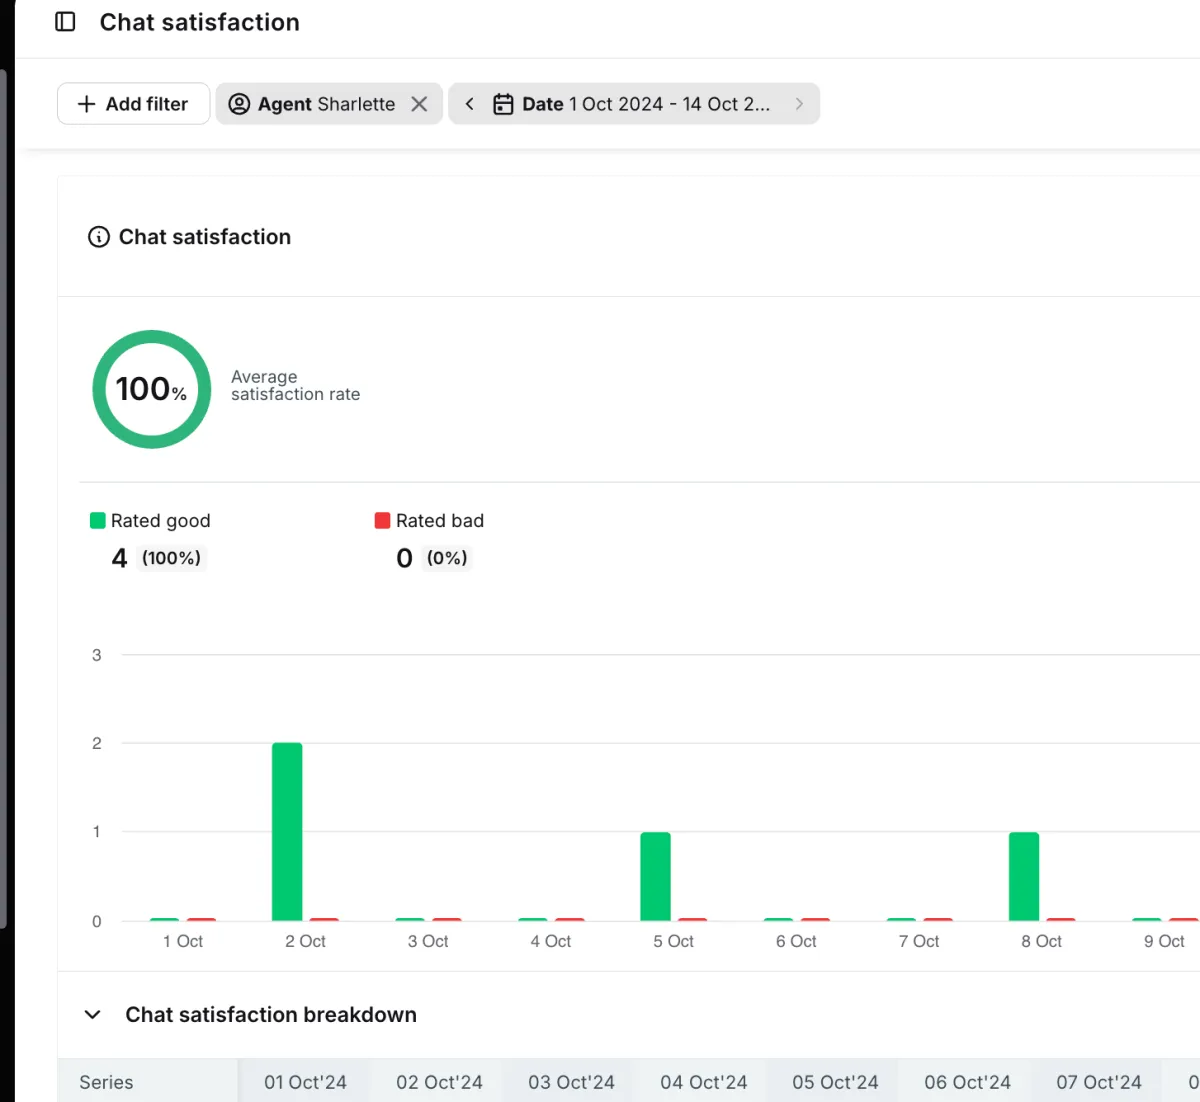Toggle the Rated bad legend swatch
The height and width of the screenshot is (1102, 1200).
coord(382,520)
